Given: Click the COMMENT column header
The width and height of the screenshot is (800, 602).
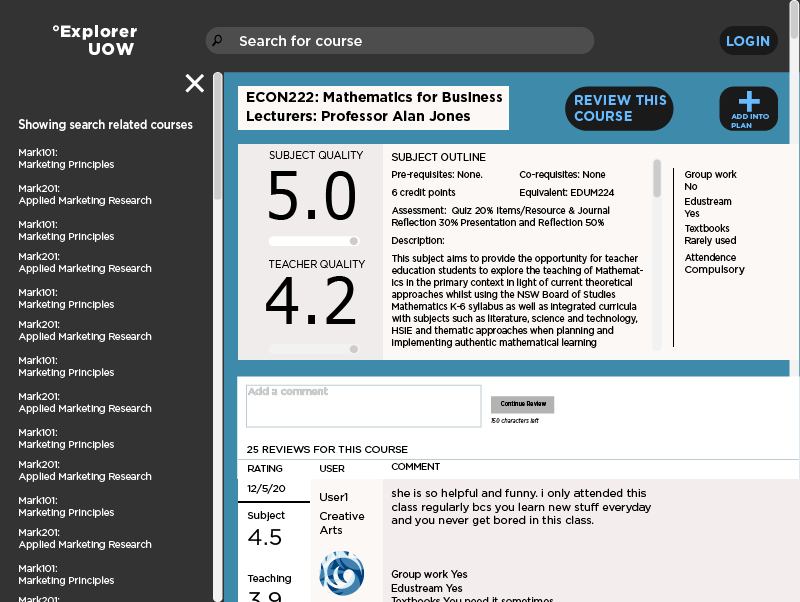Looking at the screenshot, I should click(415, 467).
